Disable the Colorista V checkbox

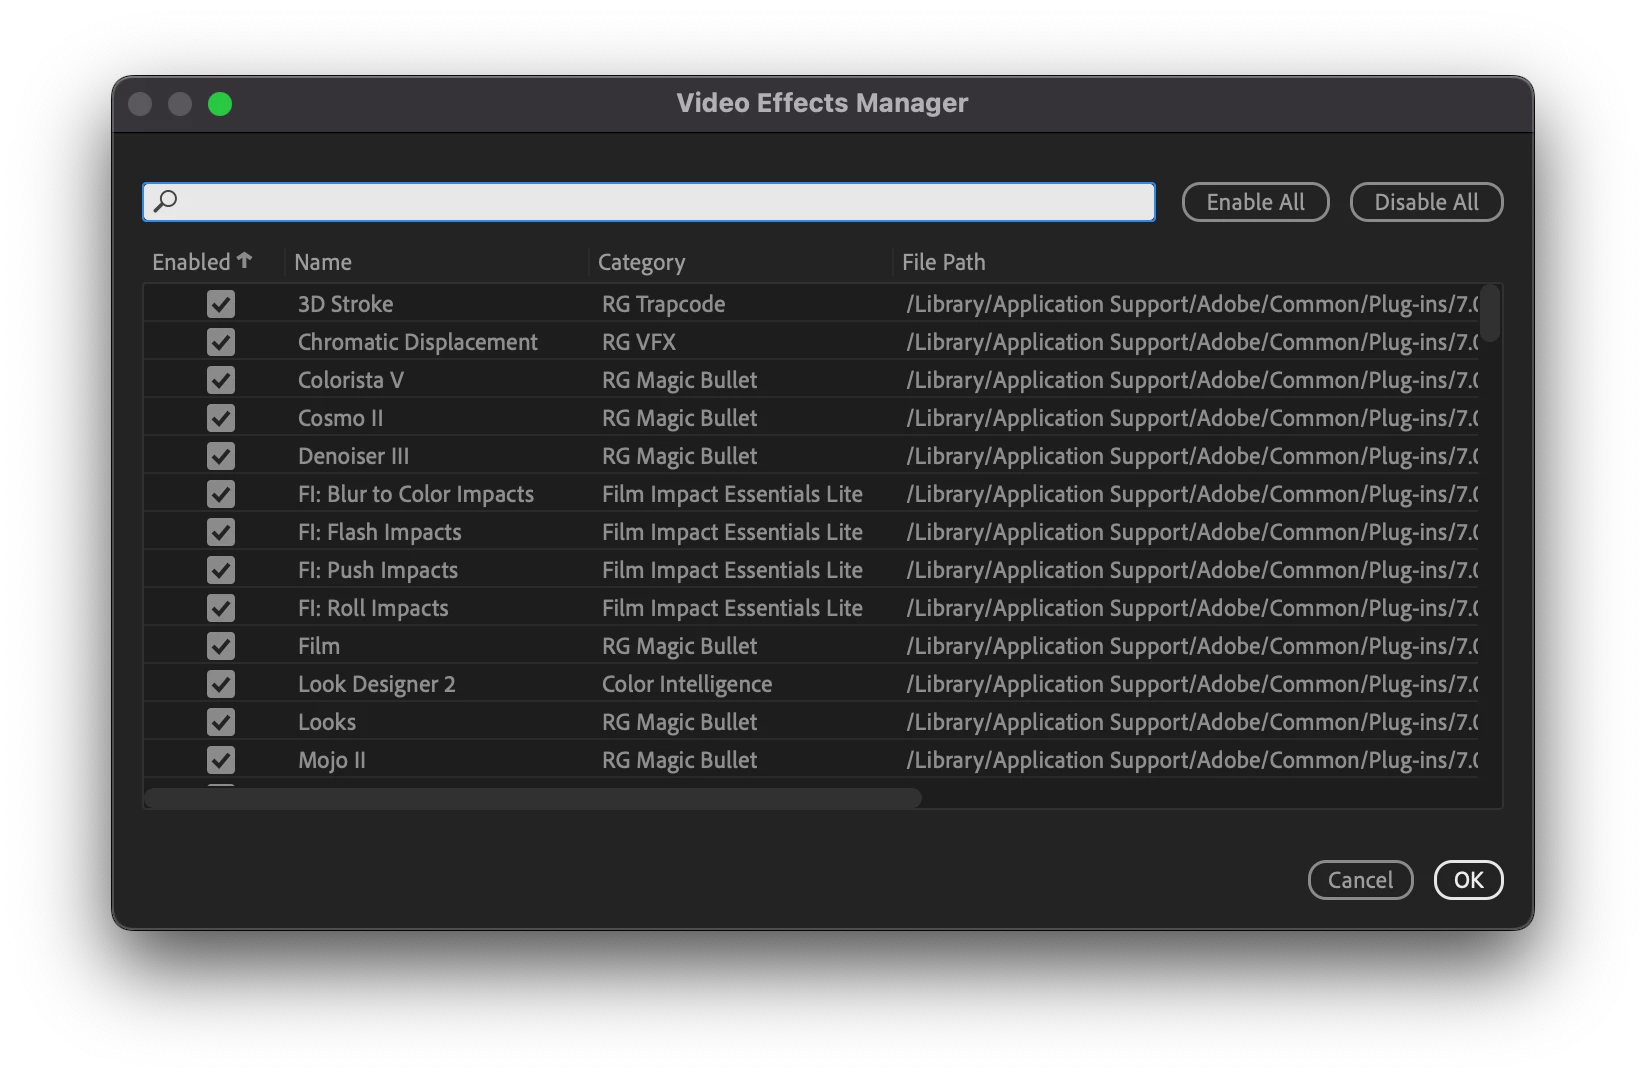tap(221, 380)
